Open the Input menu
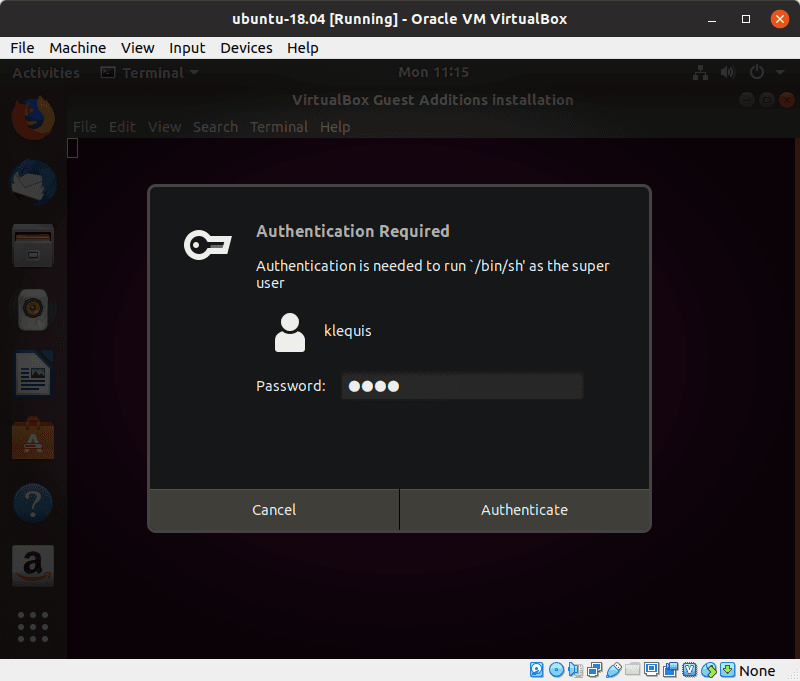 click(187, 48)
